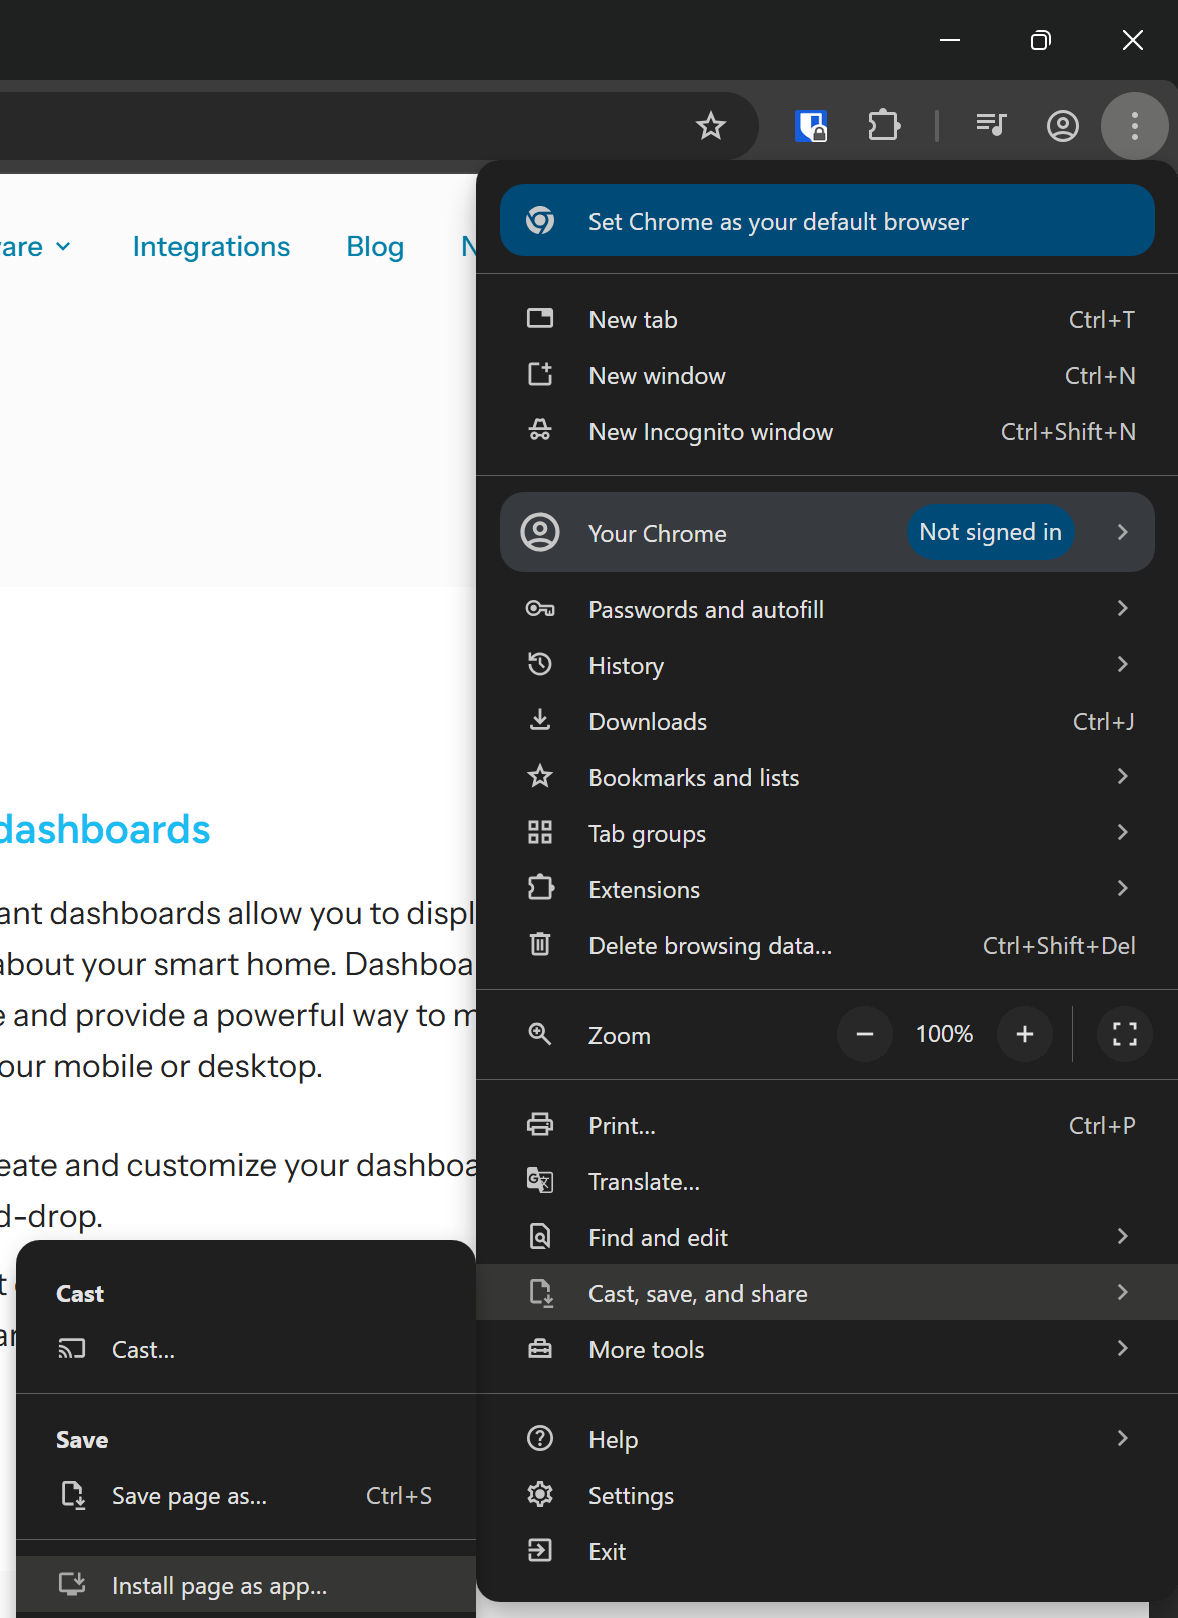Open the Blog link in page navigation

[x=375, y=247]
